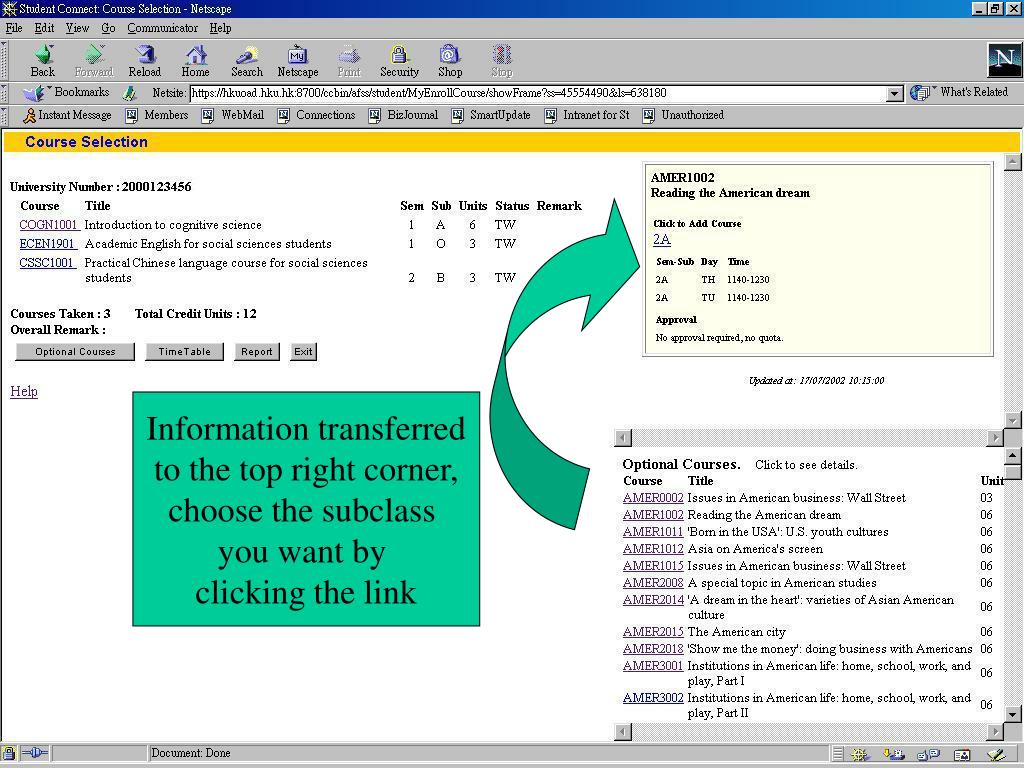Click the Forward toolbar icon
Viewport: 1024px width, 768px height.
[94, 61]
